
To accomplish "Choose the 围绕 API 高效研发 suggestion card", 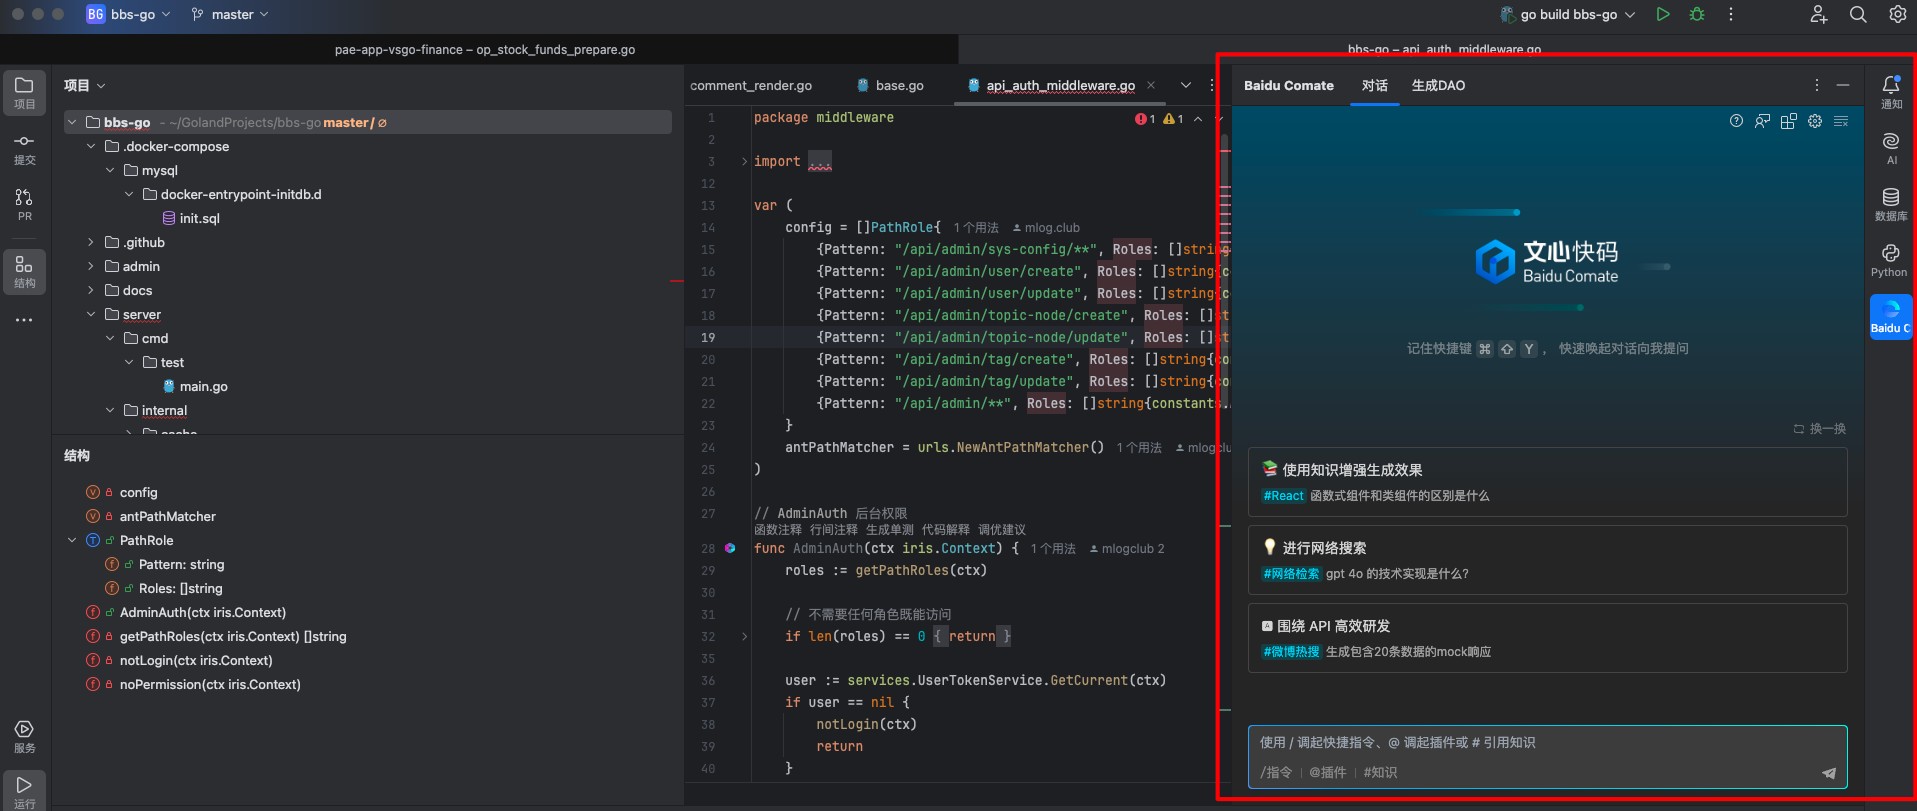I will click(1547, 638).
